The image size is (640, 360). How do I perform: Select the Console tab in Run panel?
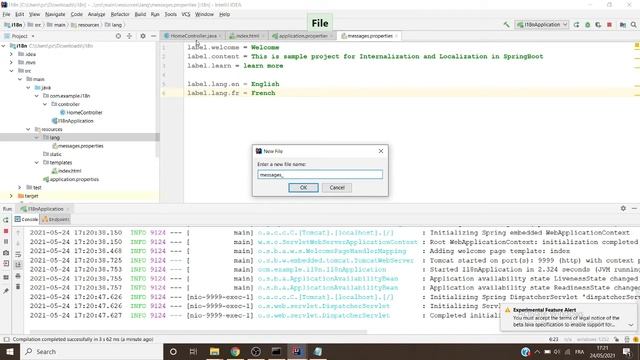click(x=26, y=220)
